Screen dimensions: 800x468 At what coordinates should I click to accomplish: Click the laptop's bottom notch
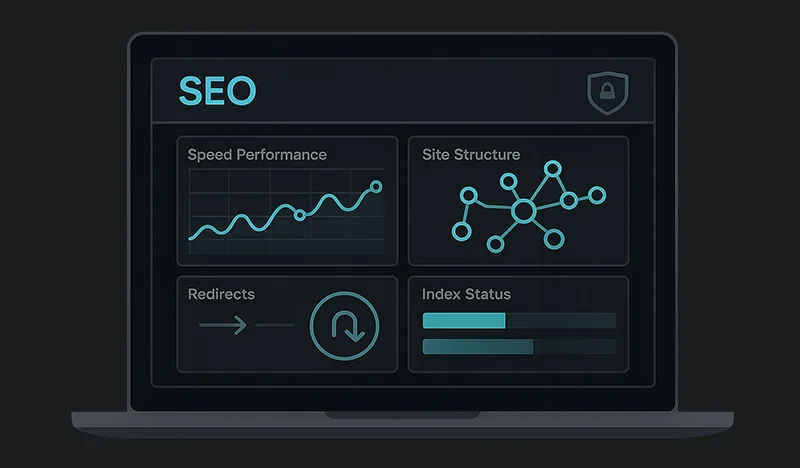click(x=402, y=414)
